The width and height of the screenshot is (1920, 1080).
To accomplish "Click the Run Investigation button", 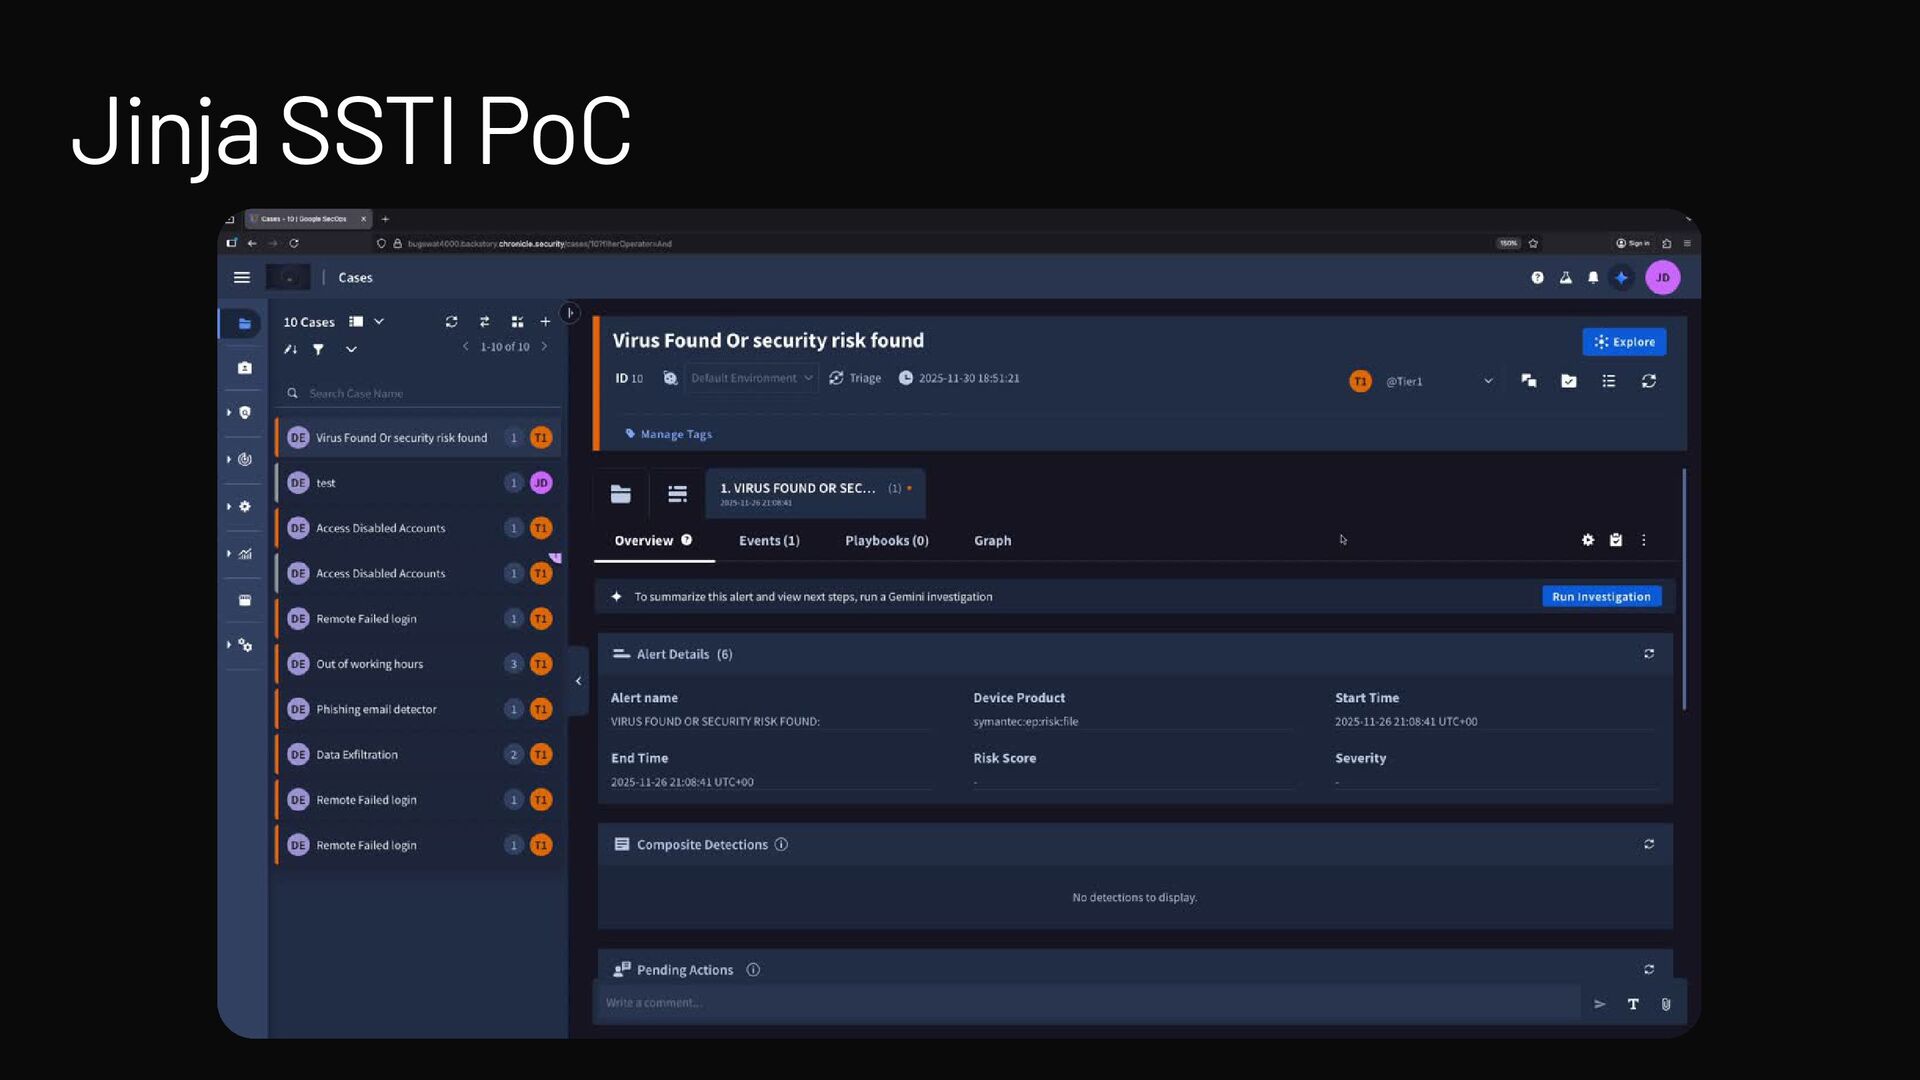I will point(1601,597).
